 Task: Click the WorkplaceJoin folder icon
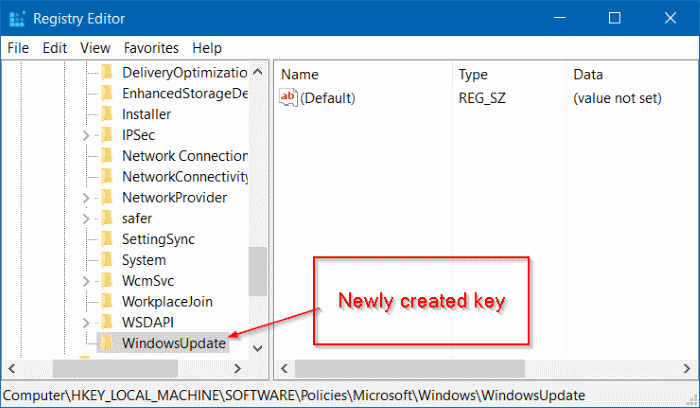107,301
